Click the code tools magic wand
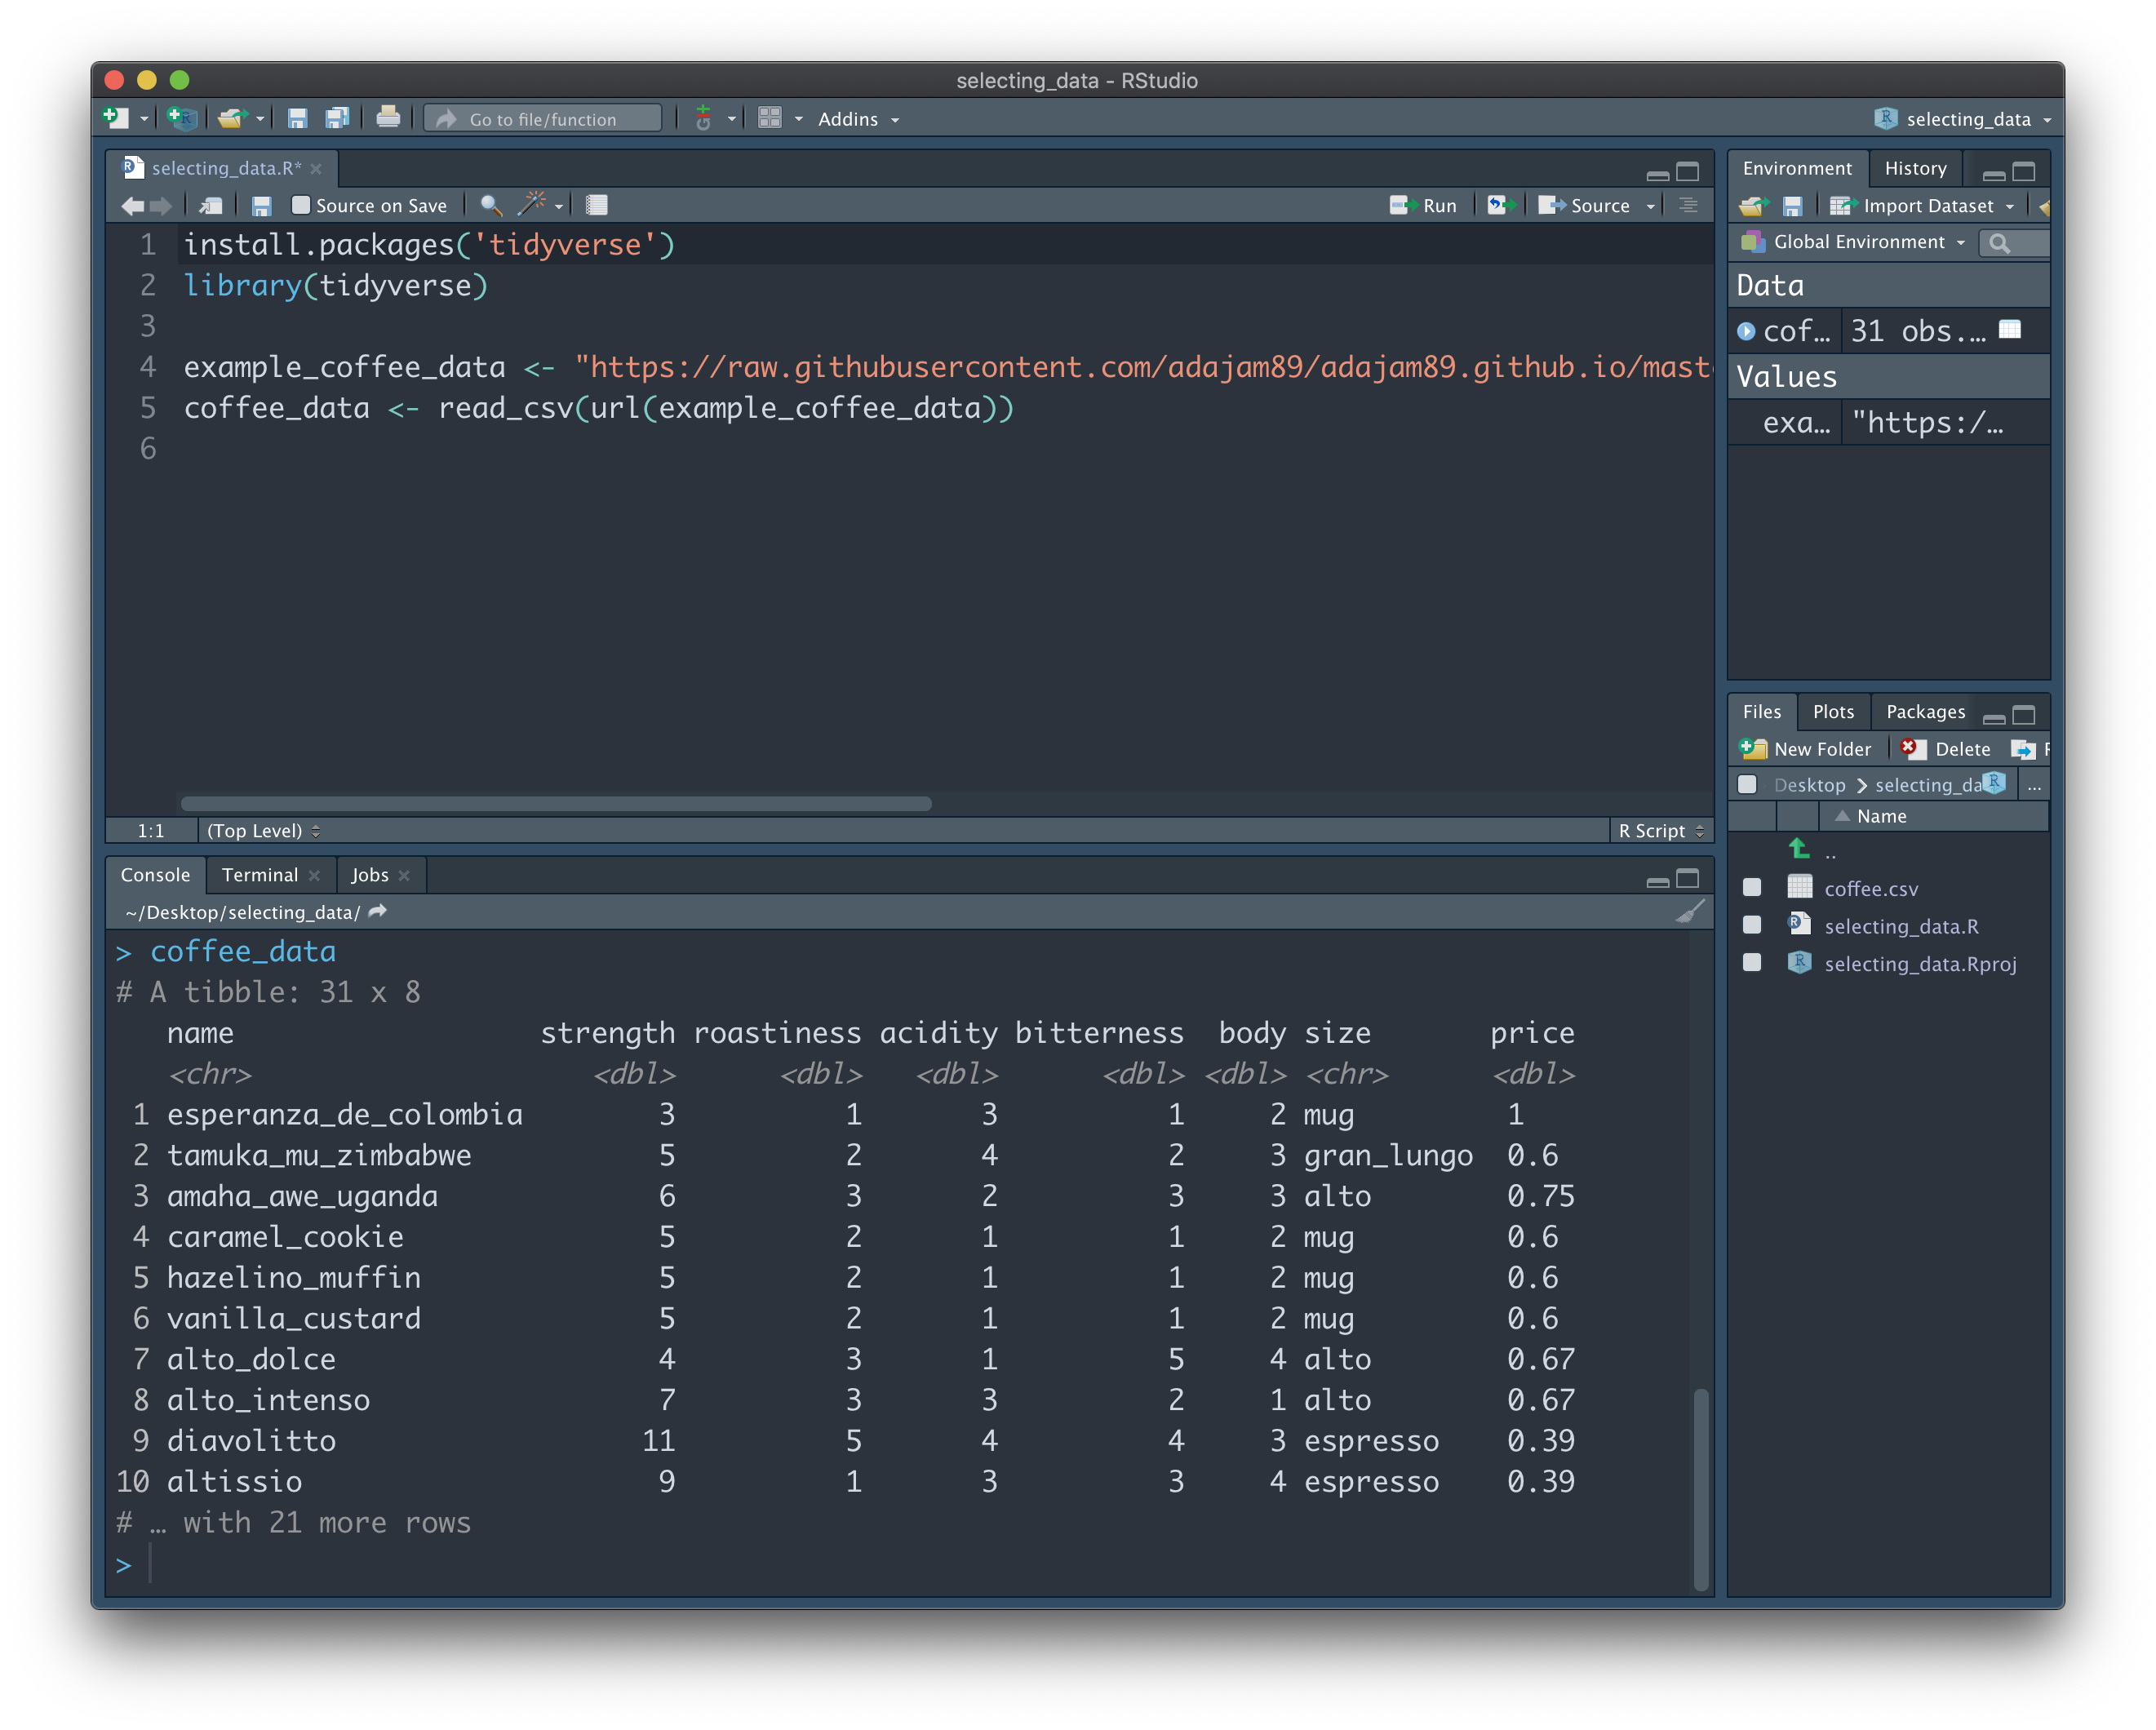Image resolution: width=2156 pixels, height=1730 pixels. pos(531,204)
